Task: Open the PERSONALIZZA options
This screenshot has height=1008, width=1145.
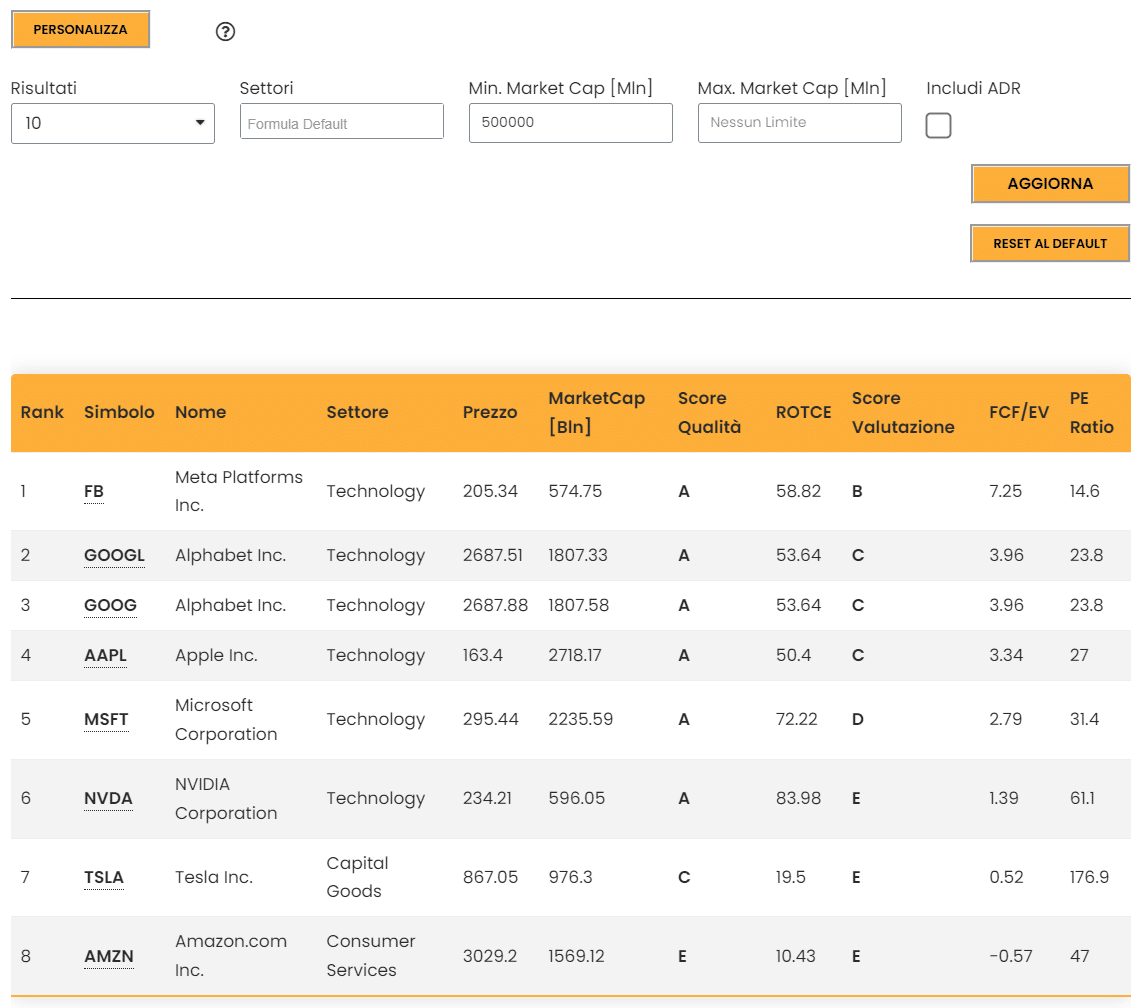Action: tap(80, 29)
